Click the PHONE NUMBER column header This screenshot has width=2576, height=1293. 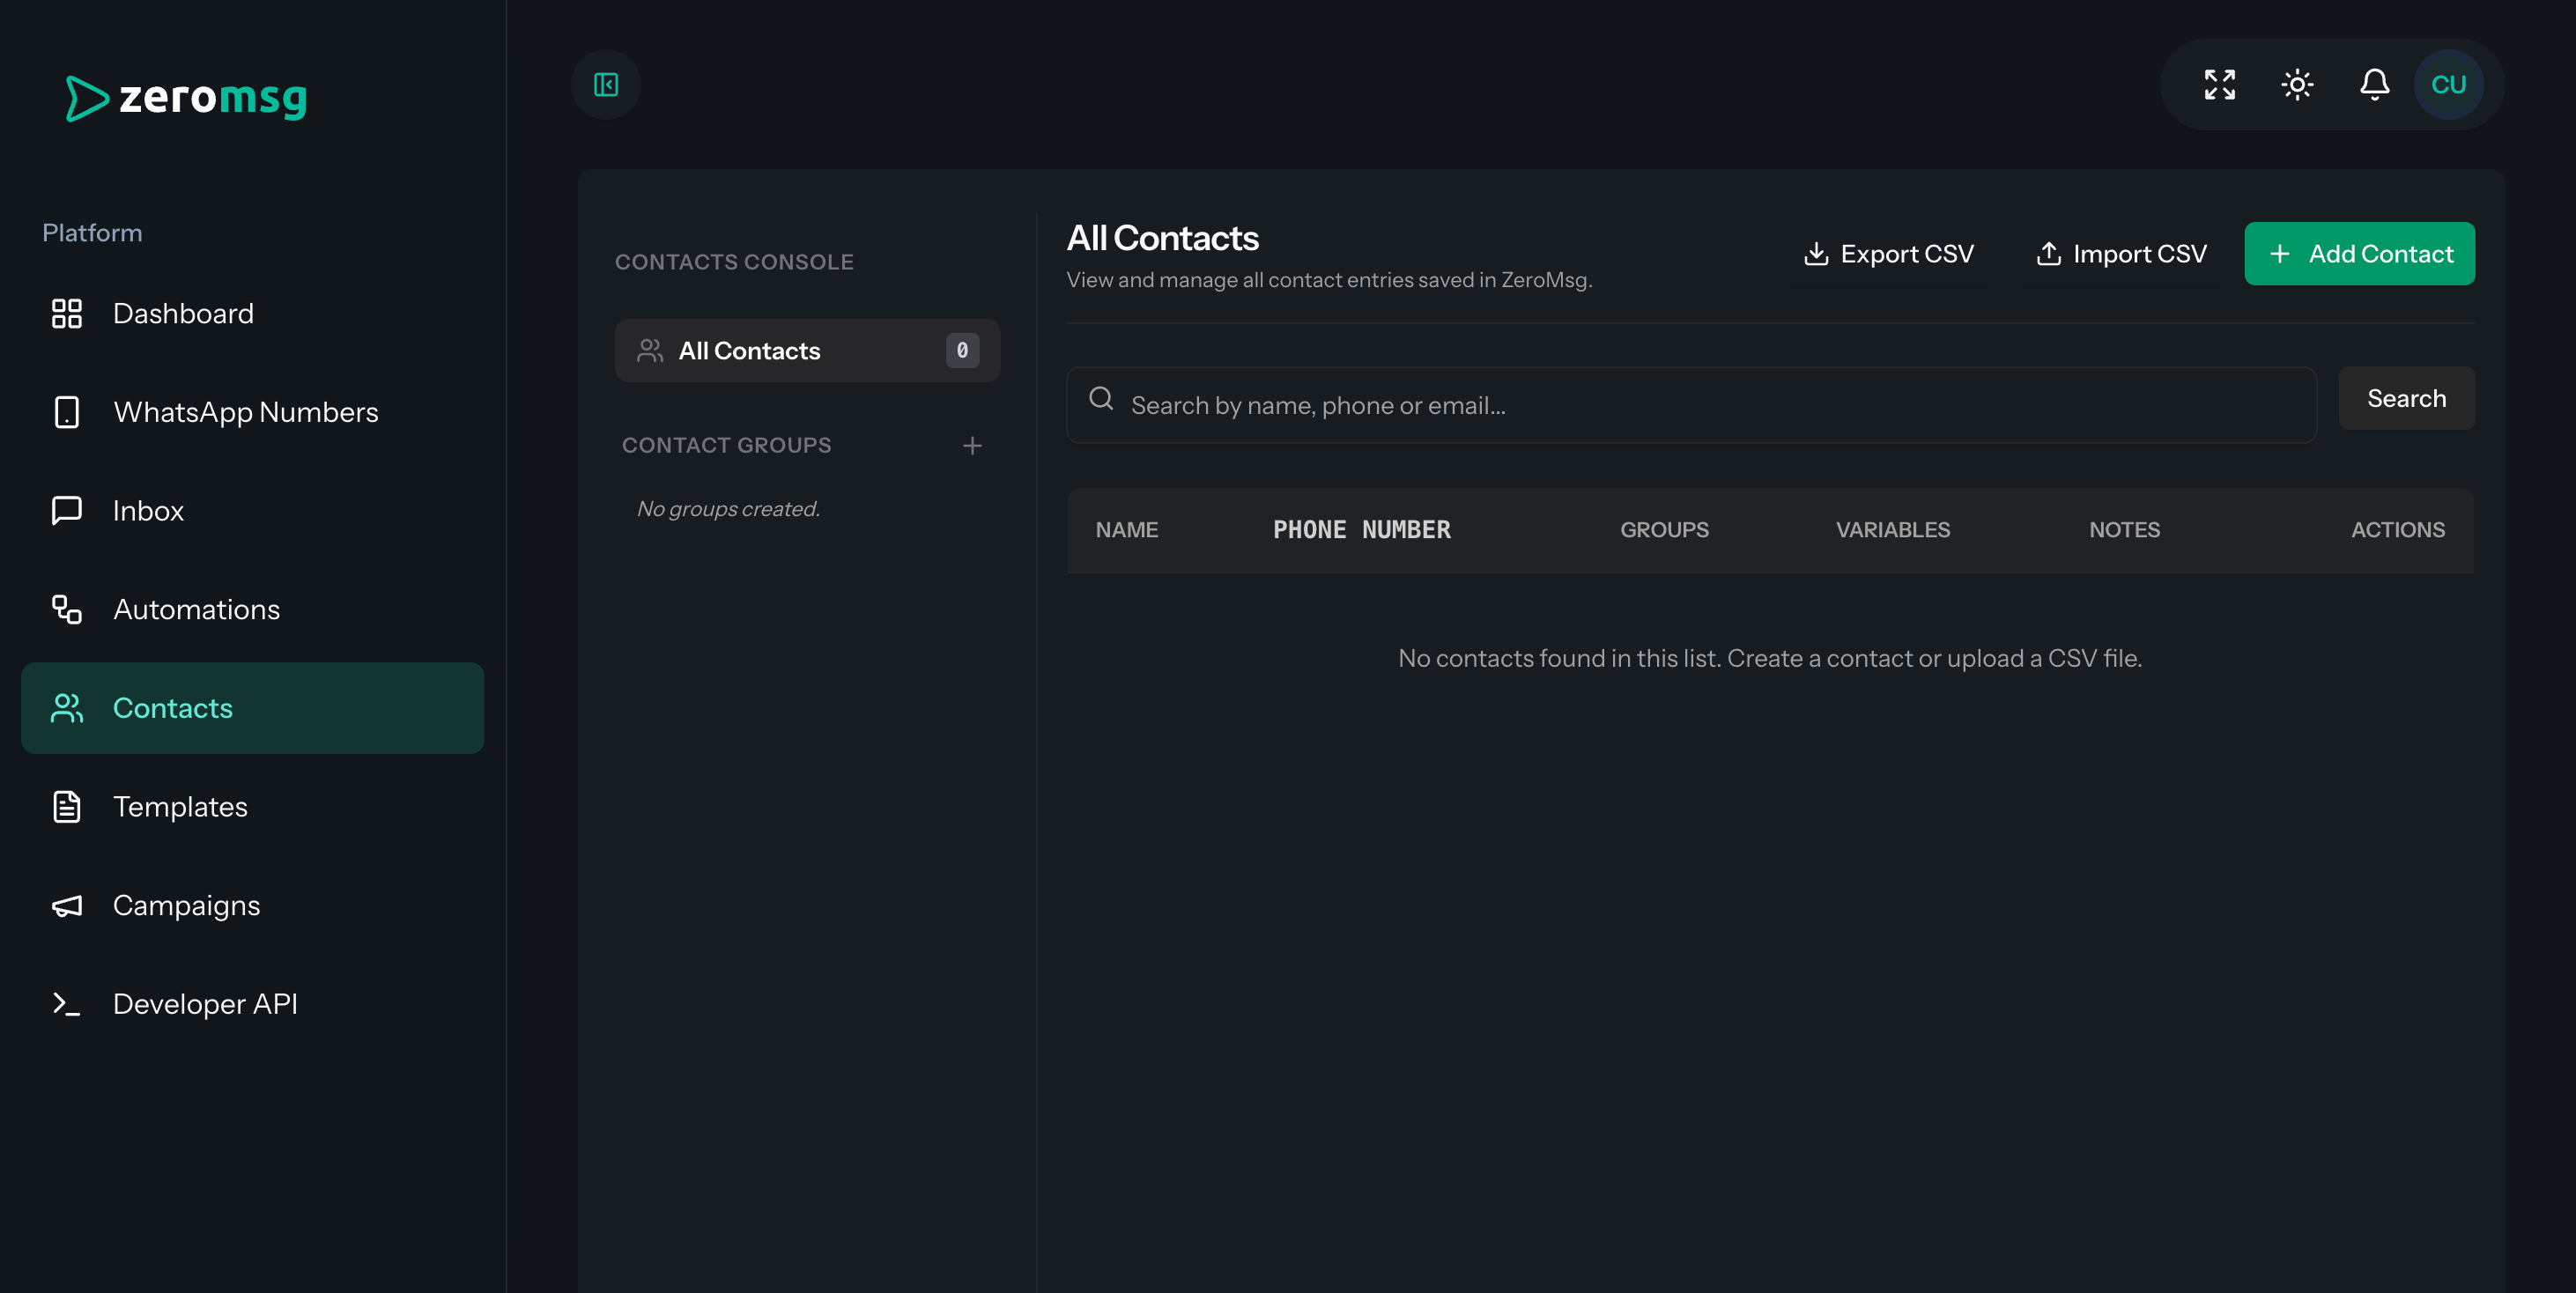1361,530
